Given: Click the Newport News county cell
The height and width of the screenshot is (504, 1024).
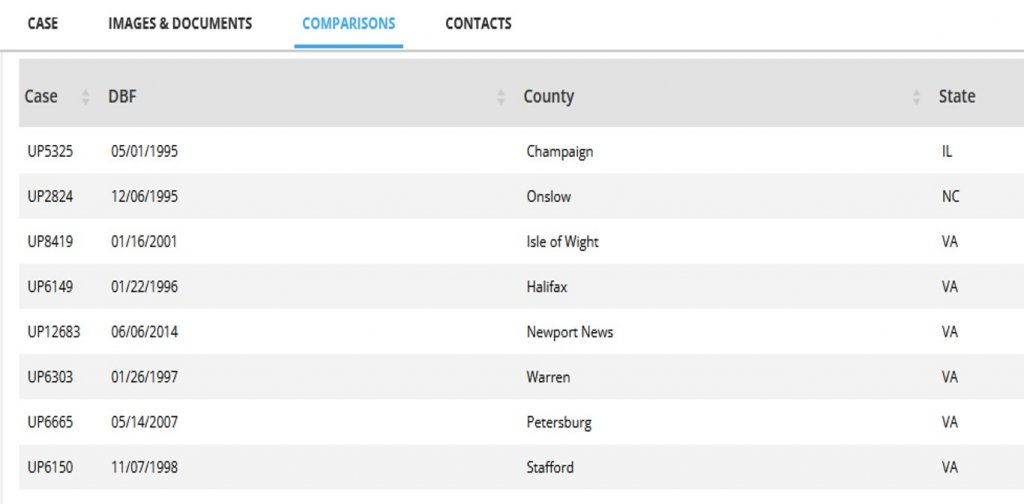Looking at the screenshot, I should click(569, 332).
